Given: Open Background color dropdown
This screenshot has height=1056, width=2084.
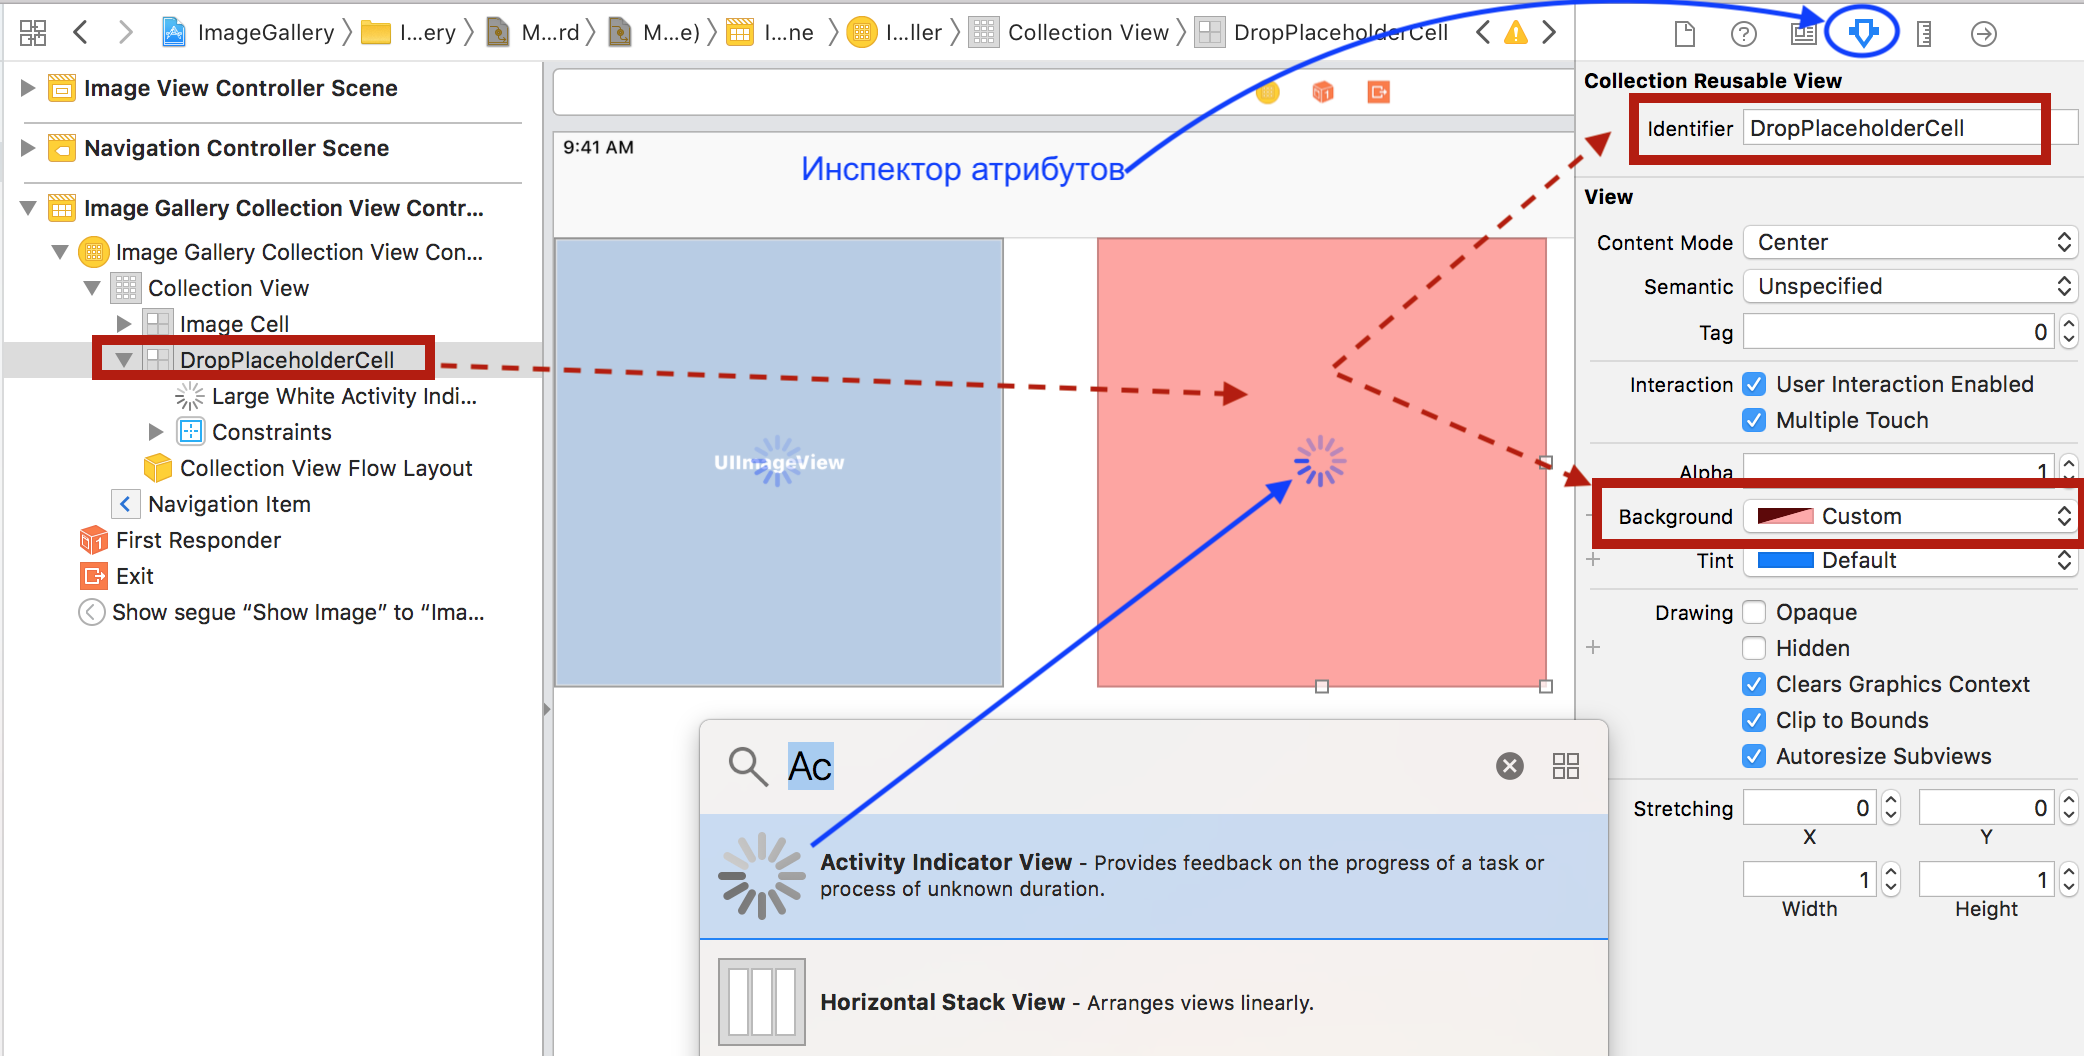Looking at the screenshot, I should 1911,516.
